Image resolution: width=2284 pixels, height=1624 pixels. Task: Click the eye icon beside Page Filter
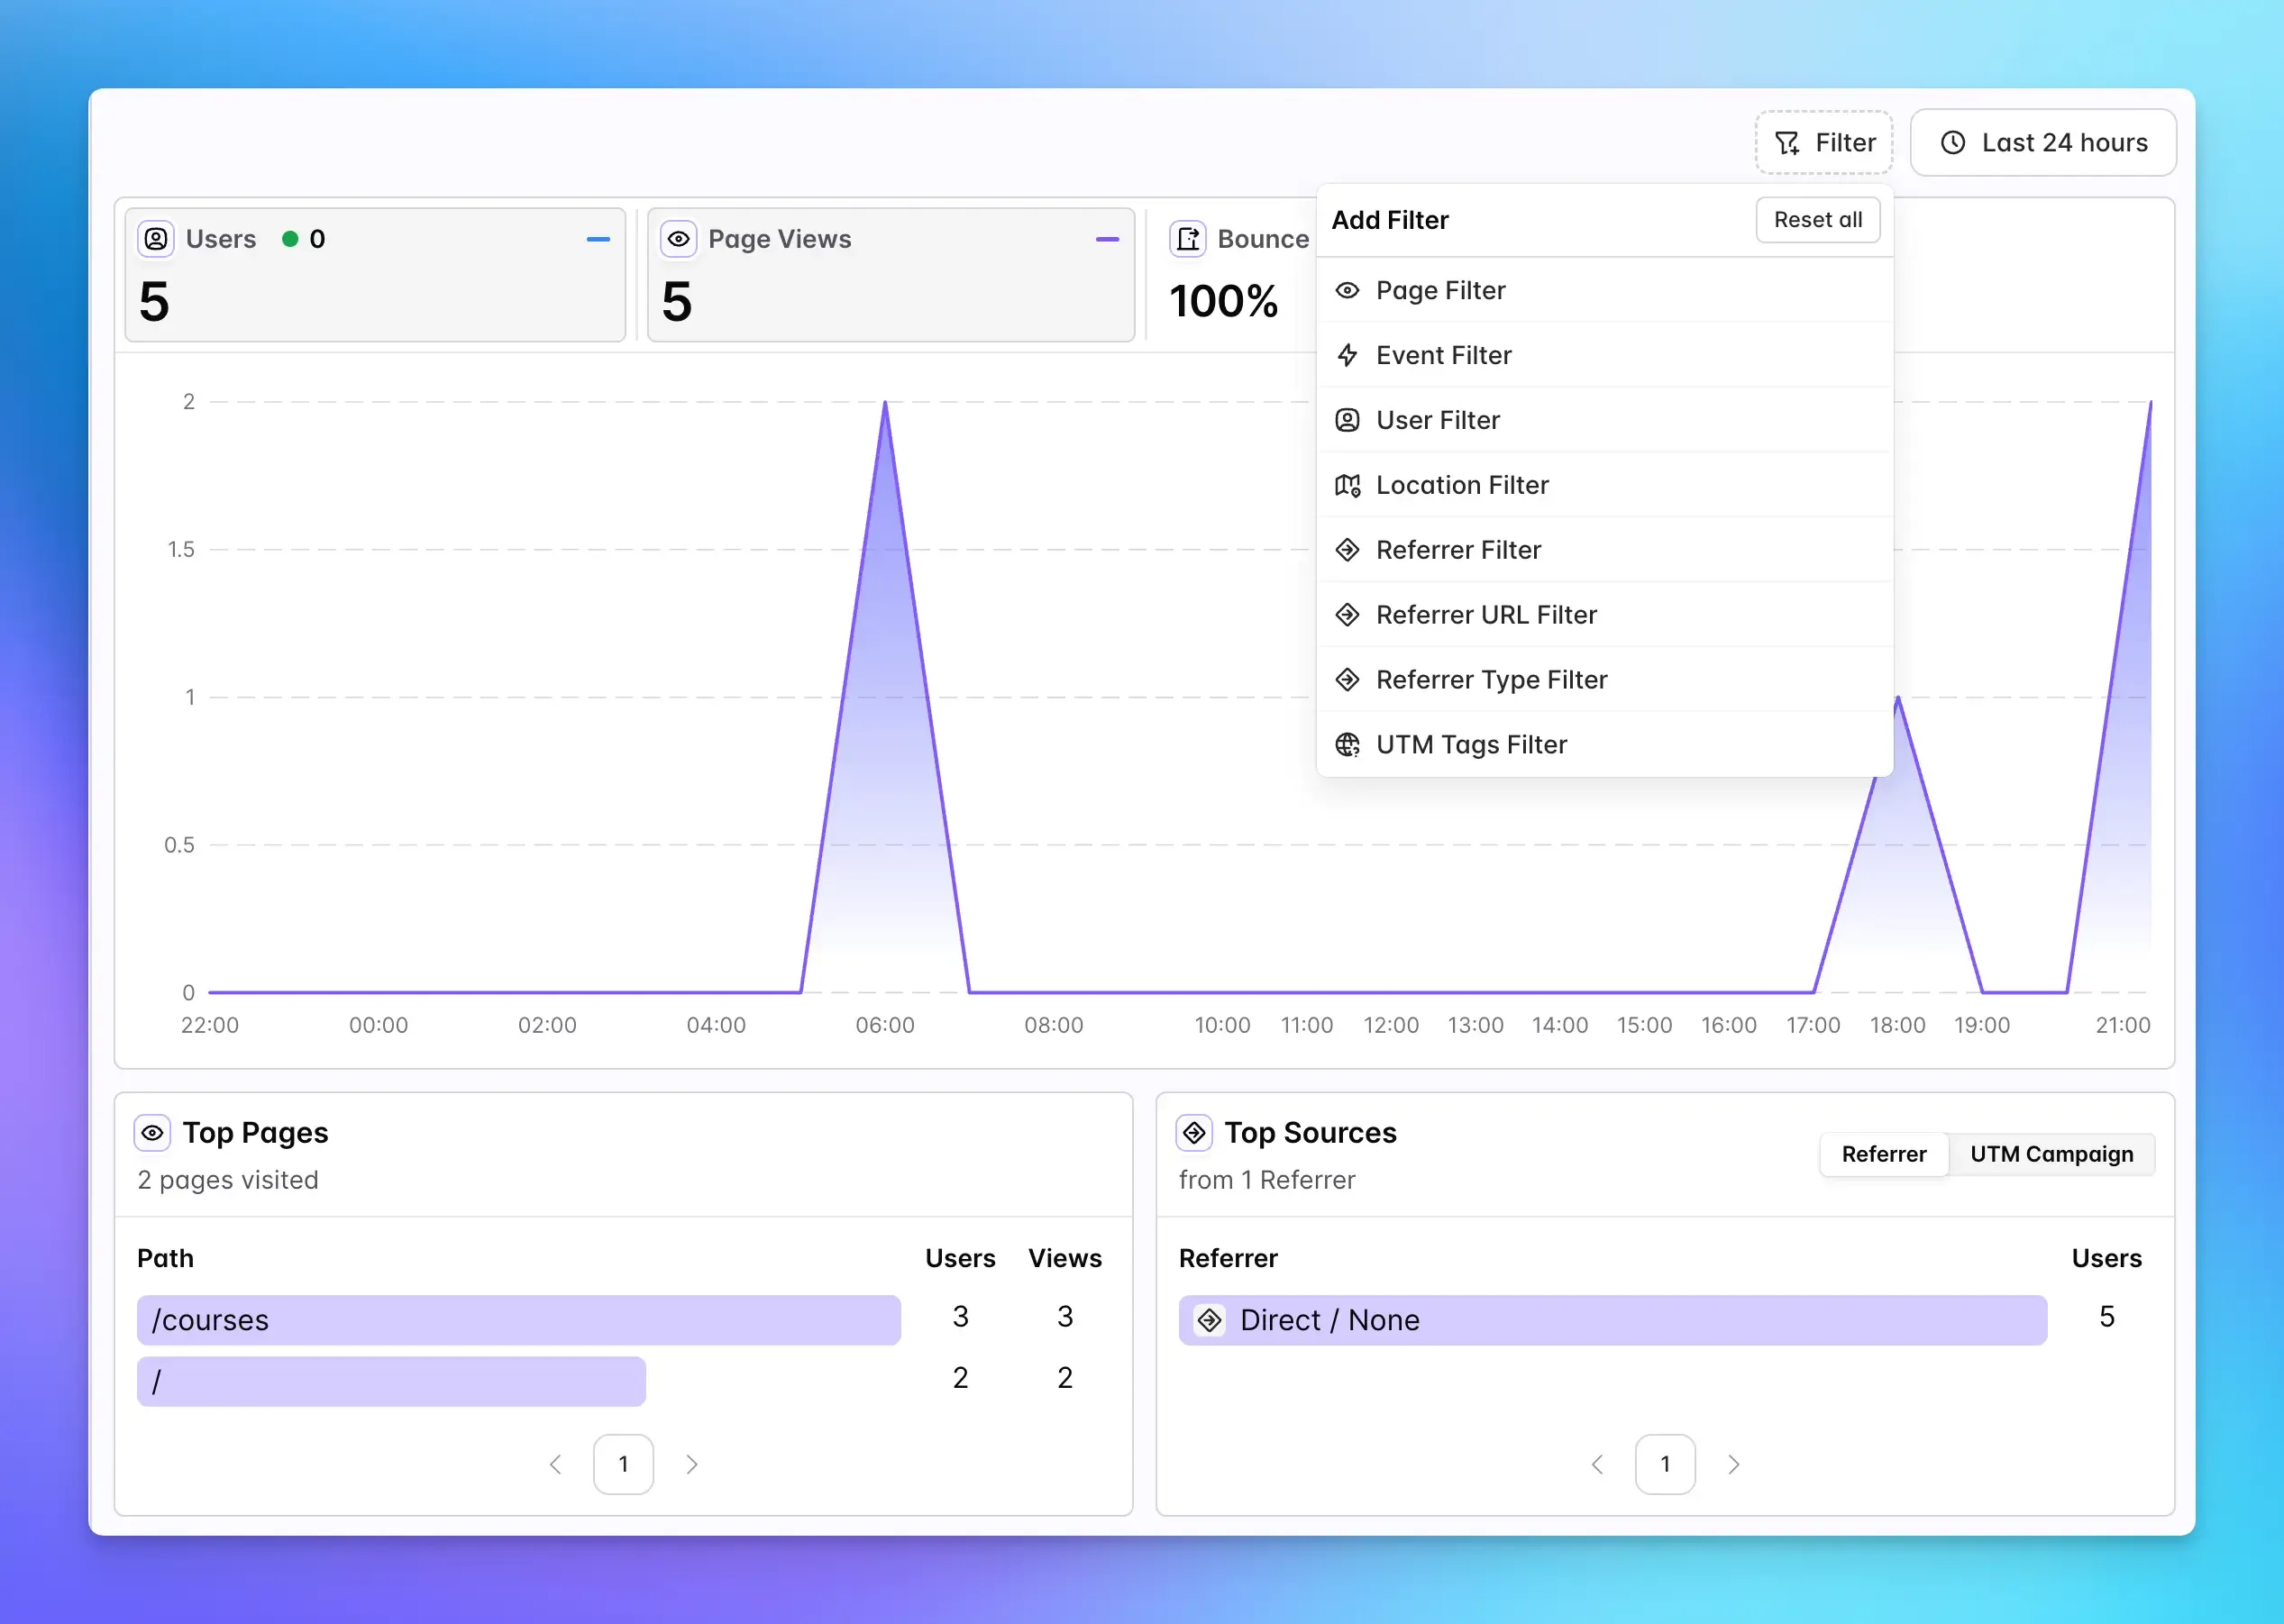pos(1347,290)
